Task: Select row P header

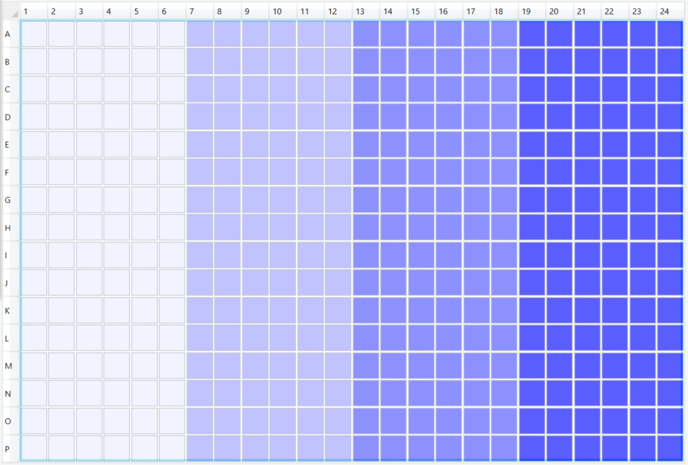Action: tap(11, 448)
